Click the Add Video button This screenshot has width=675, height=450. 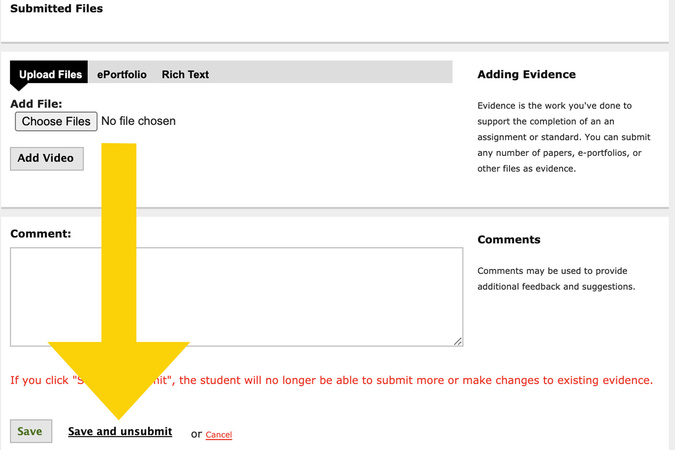46,158
